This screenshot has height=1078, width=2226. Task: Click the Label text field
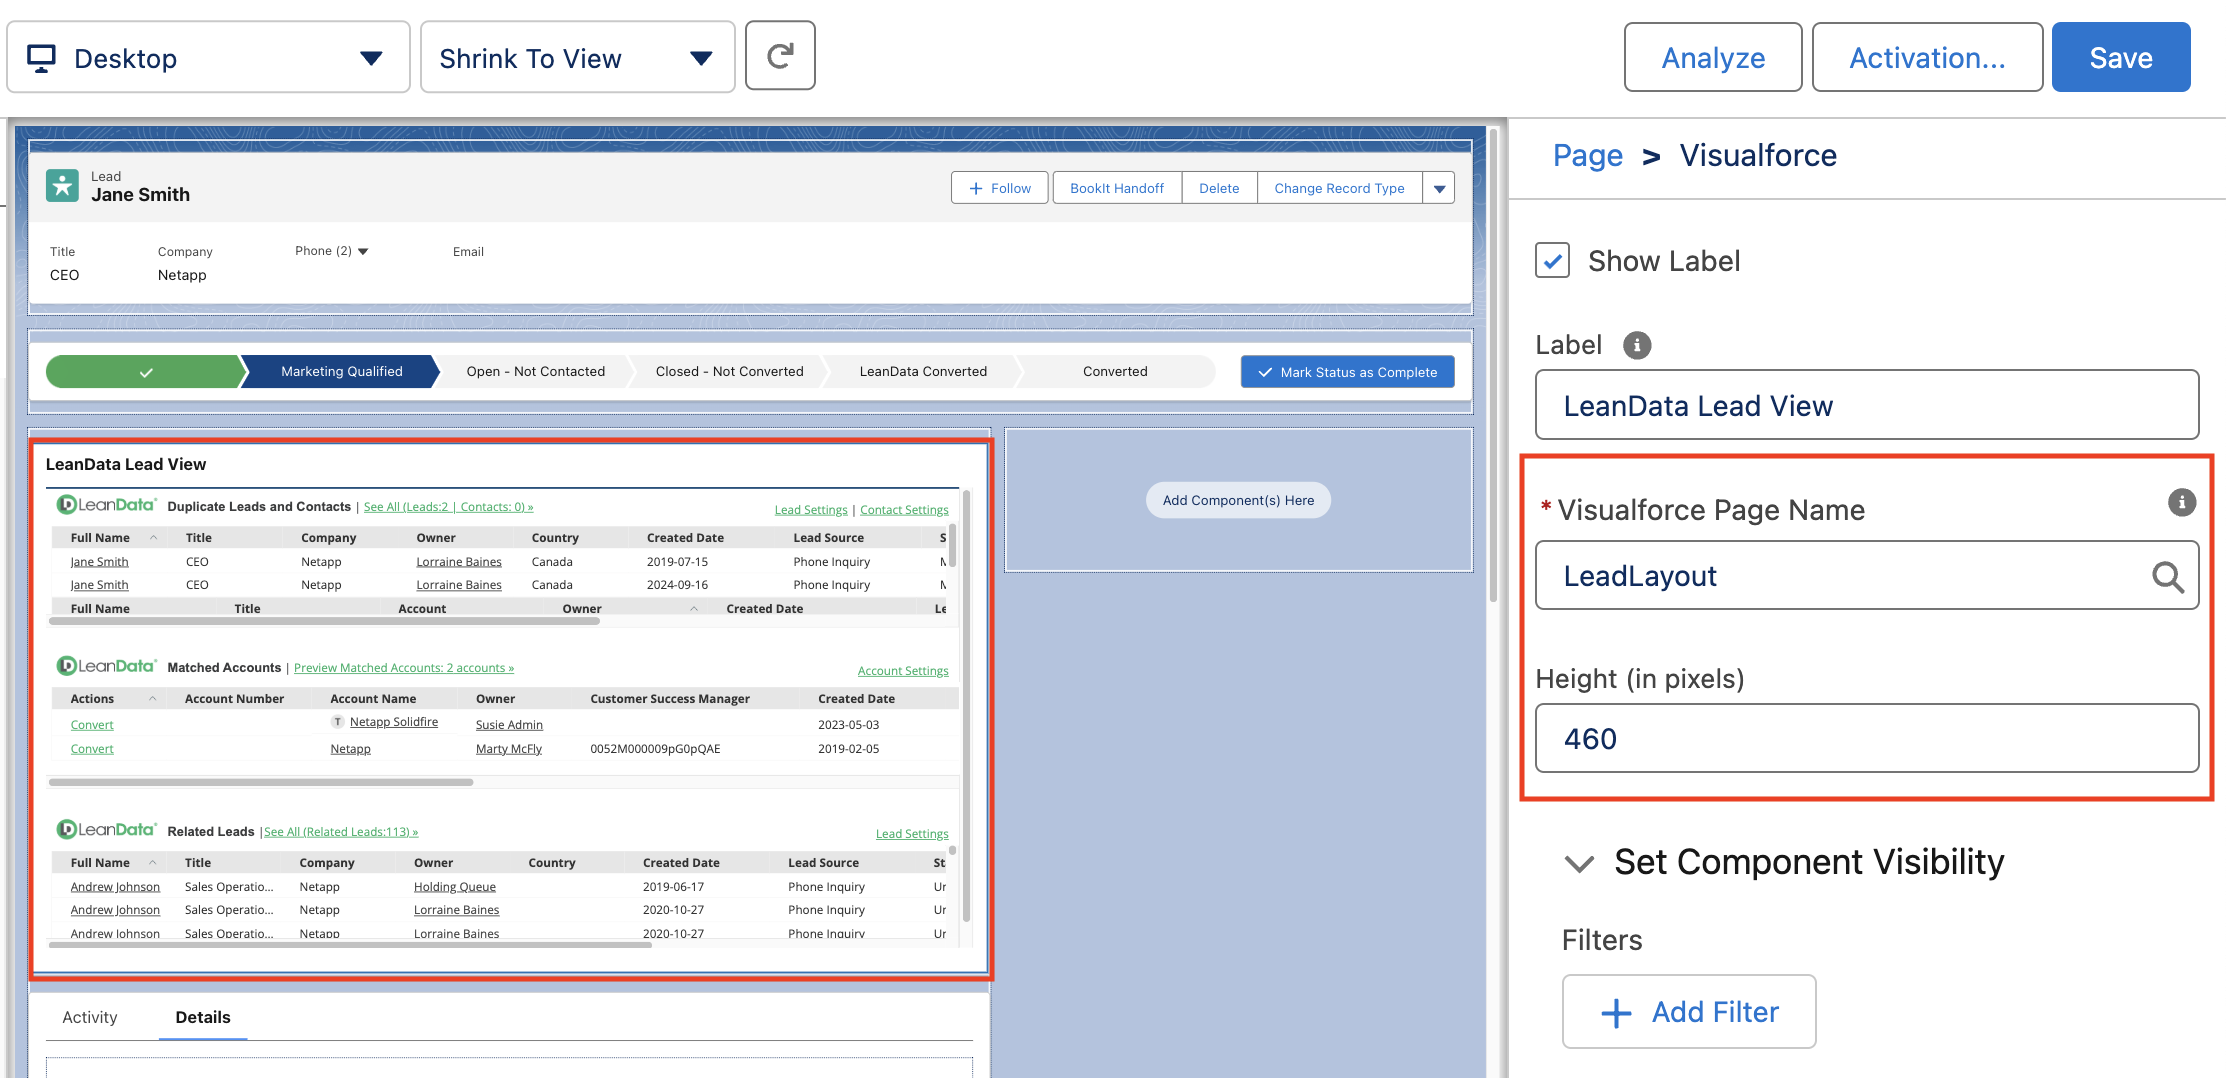(x=1867, y=405)
